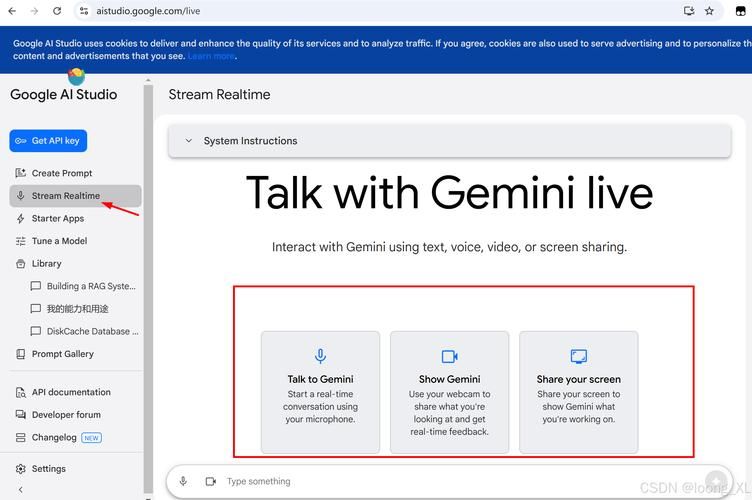This screenshot has width=752, height=500.
Task: Click the Get API key button
Action: (x=48, y=141)
